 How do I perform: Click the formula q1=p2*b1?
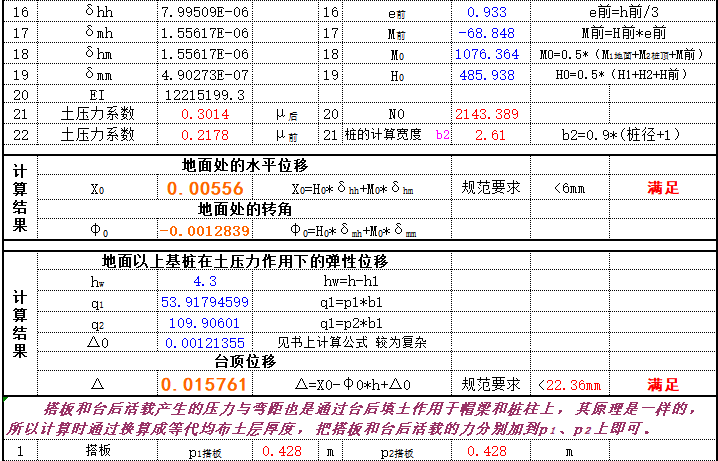tap(351, 323)
